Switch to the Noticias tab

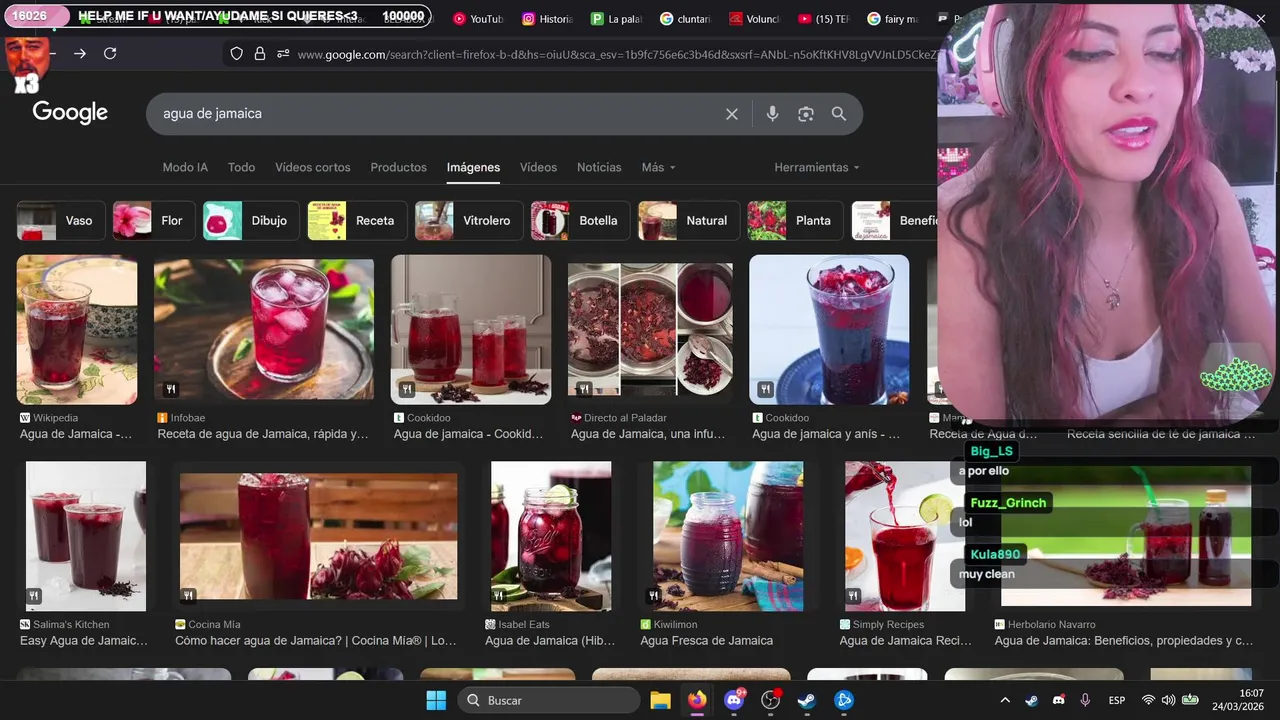(x=599, y=167)
